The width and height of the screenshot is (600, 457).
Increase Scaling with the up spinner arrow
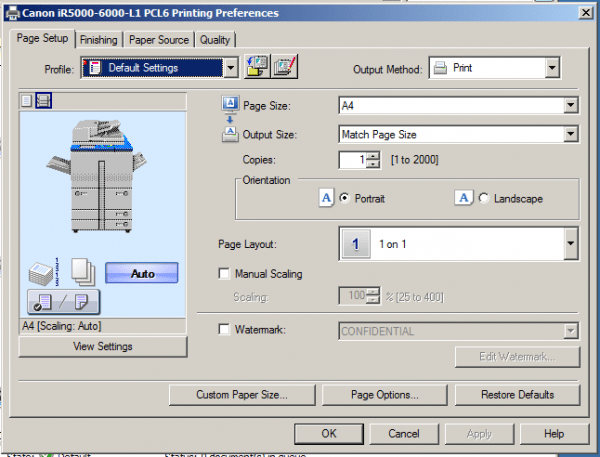(x=372, y=292)
